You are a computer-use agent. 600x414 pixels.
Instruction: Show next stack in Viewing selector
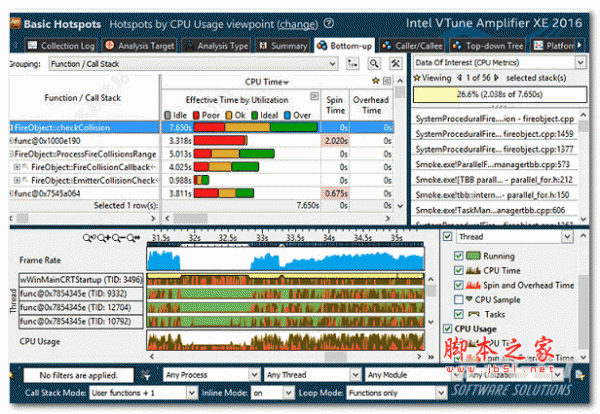click(x=496, y=78)
